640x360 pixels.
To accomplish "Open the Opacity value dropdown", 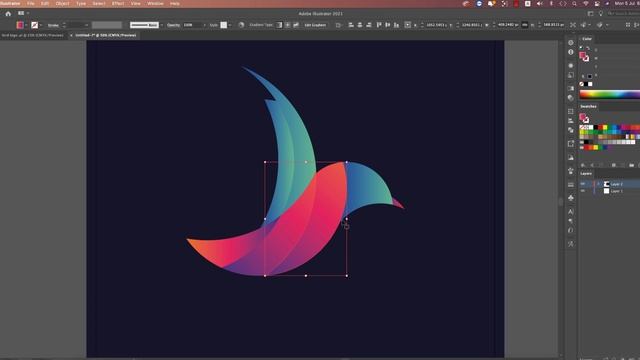I will point(204,25).
